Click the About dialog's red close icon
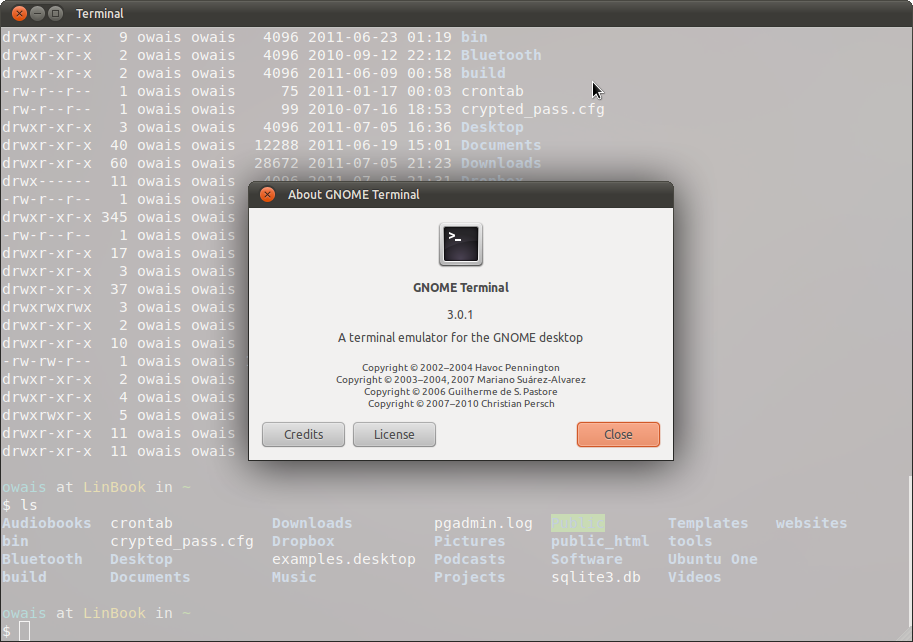This screenshot has width=913, height=642. coord(267,194)
